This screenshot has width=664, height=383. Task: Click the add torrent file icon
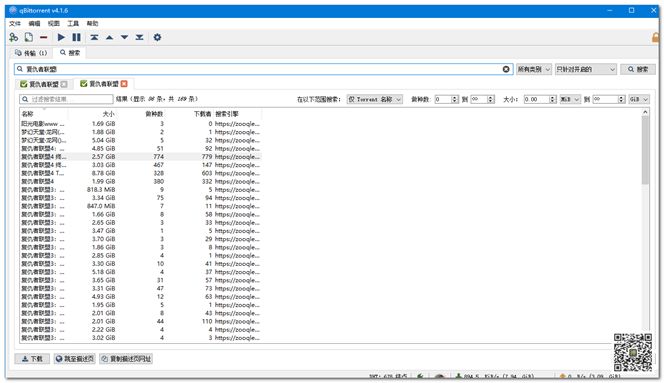pyautogui.click(x=29, y=38)
